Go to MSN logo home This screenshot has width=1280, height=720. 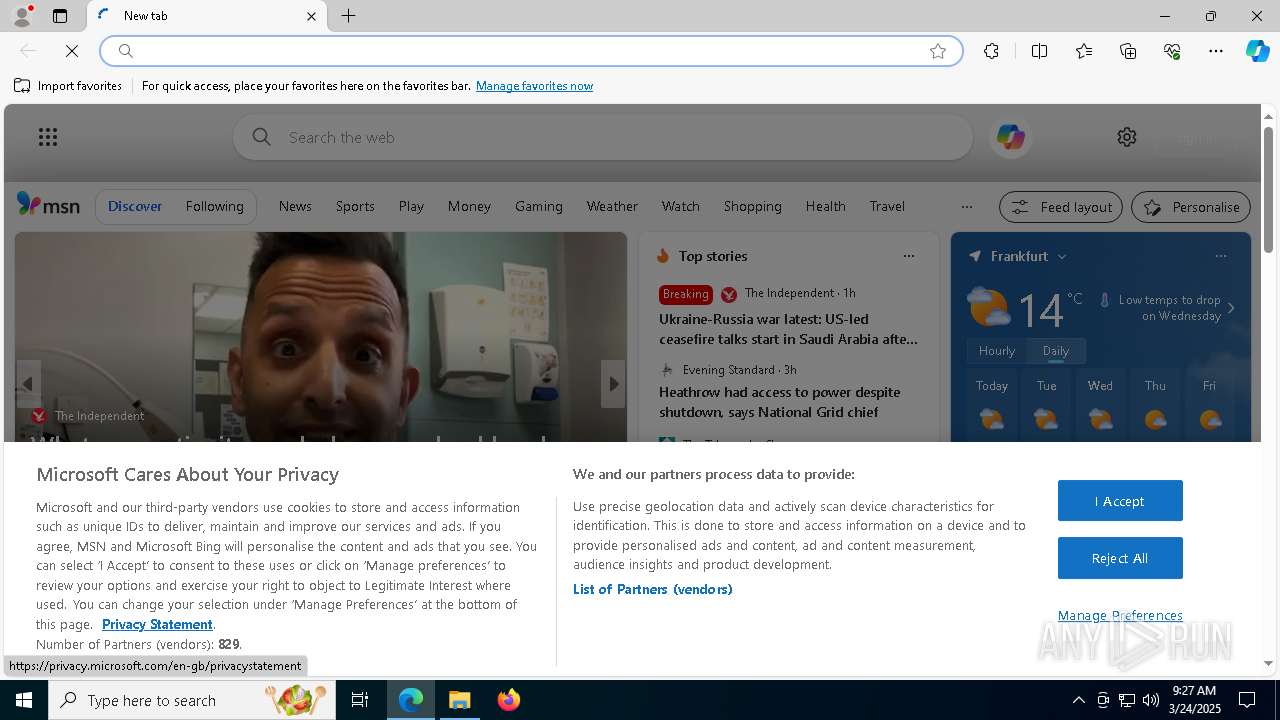pyautogui.click(x=48, y=205)
